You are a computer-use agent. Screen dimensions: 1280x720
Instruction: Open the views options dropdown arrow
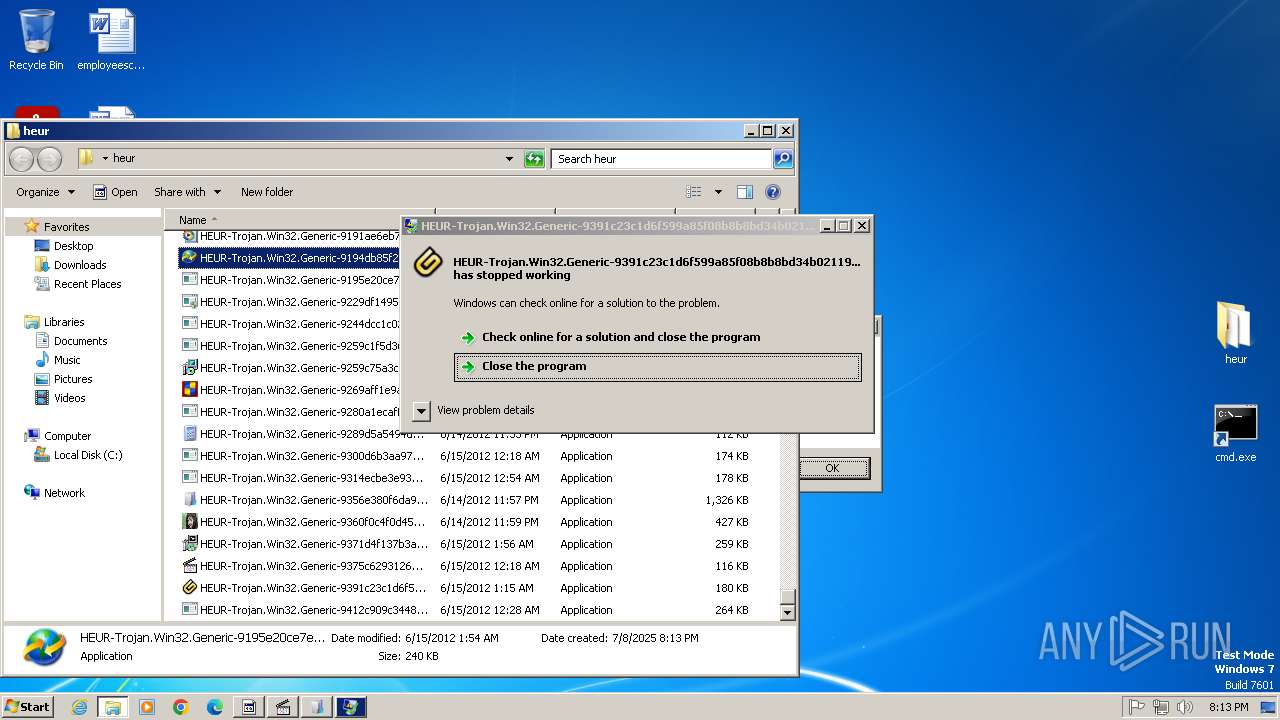pos(718,192)
